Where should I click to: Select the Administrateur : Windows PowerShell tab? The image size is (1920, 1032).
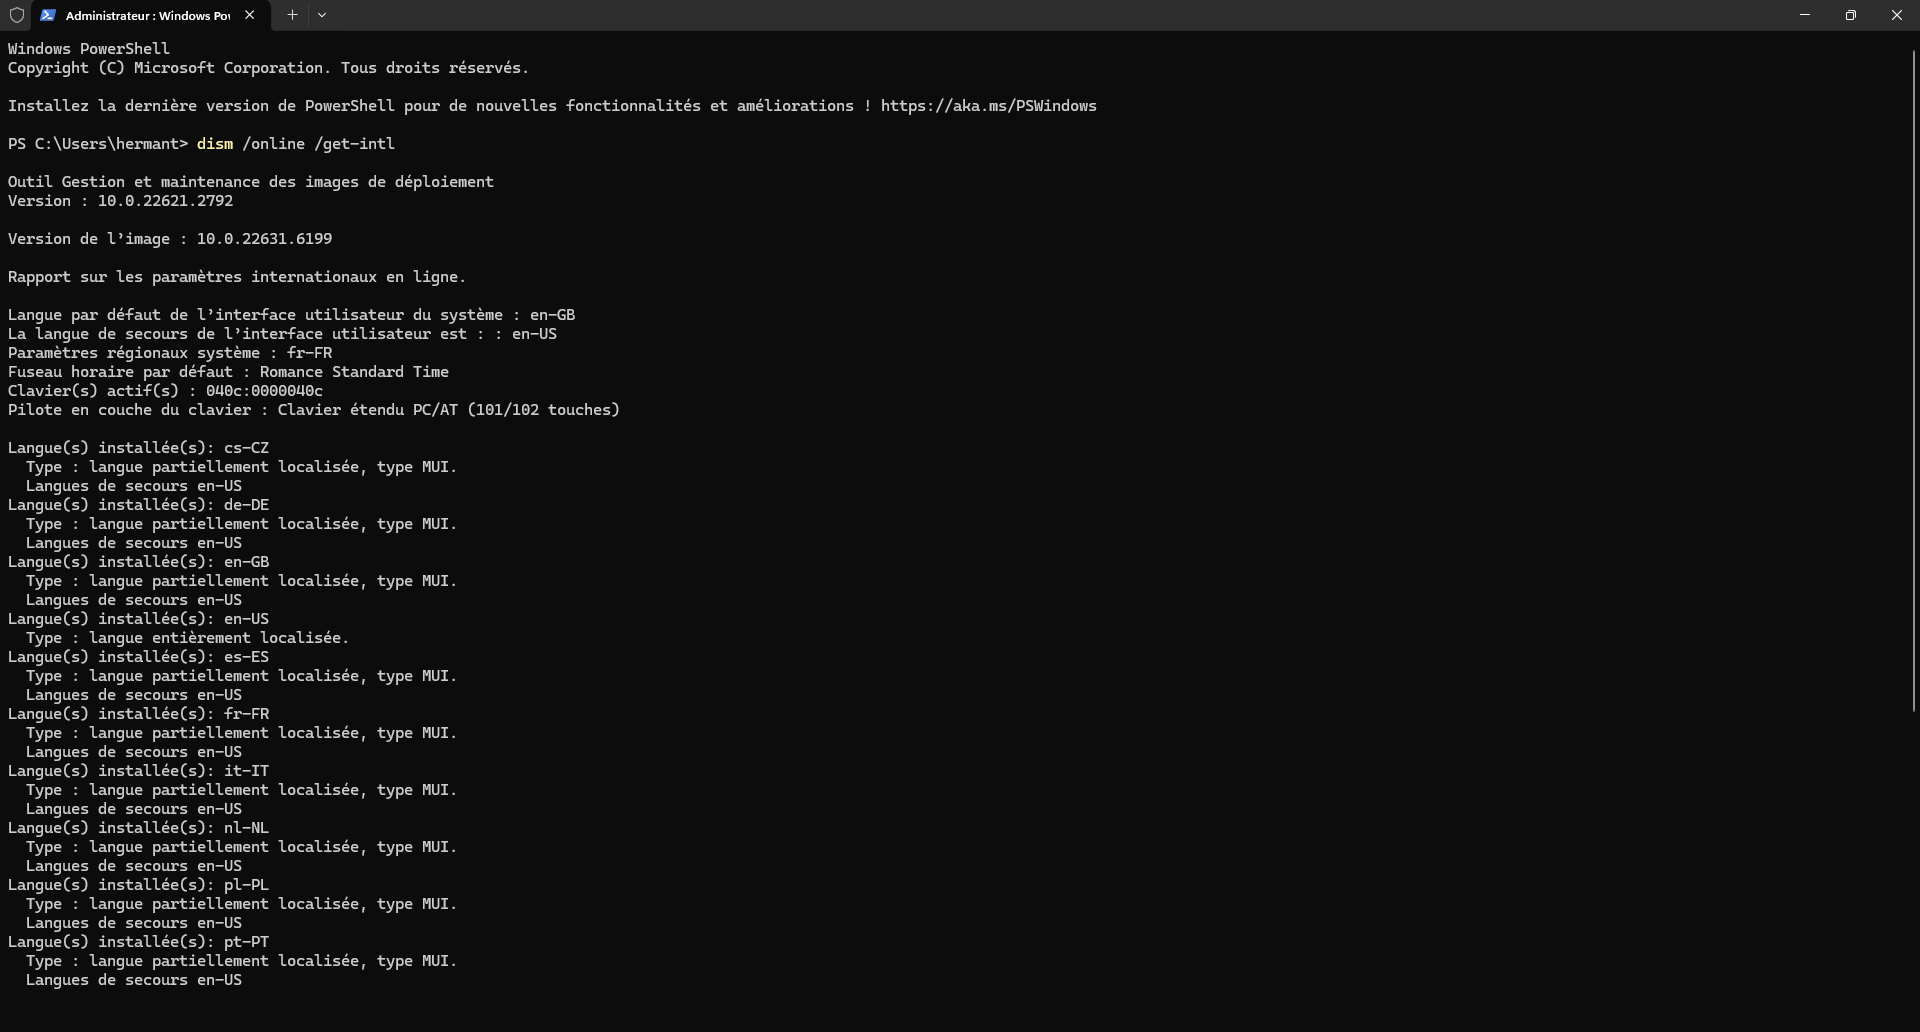pyautogui.click(x=147, y=15)
